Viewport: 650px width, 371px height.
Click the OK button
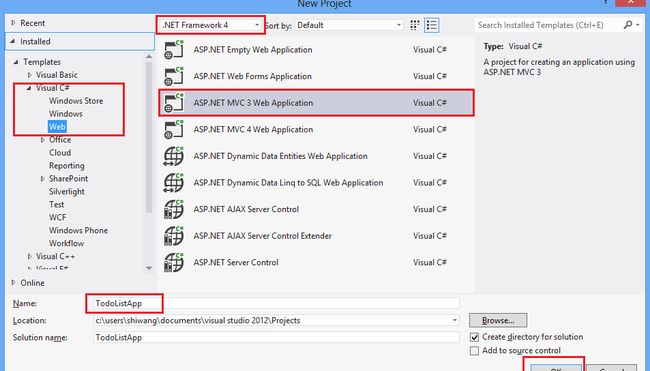pyautogui.click(x=556, y=368)
